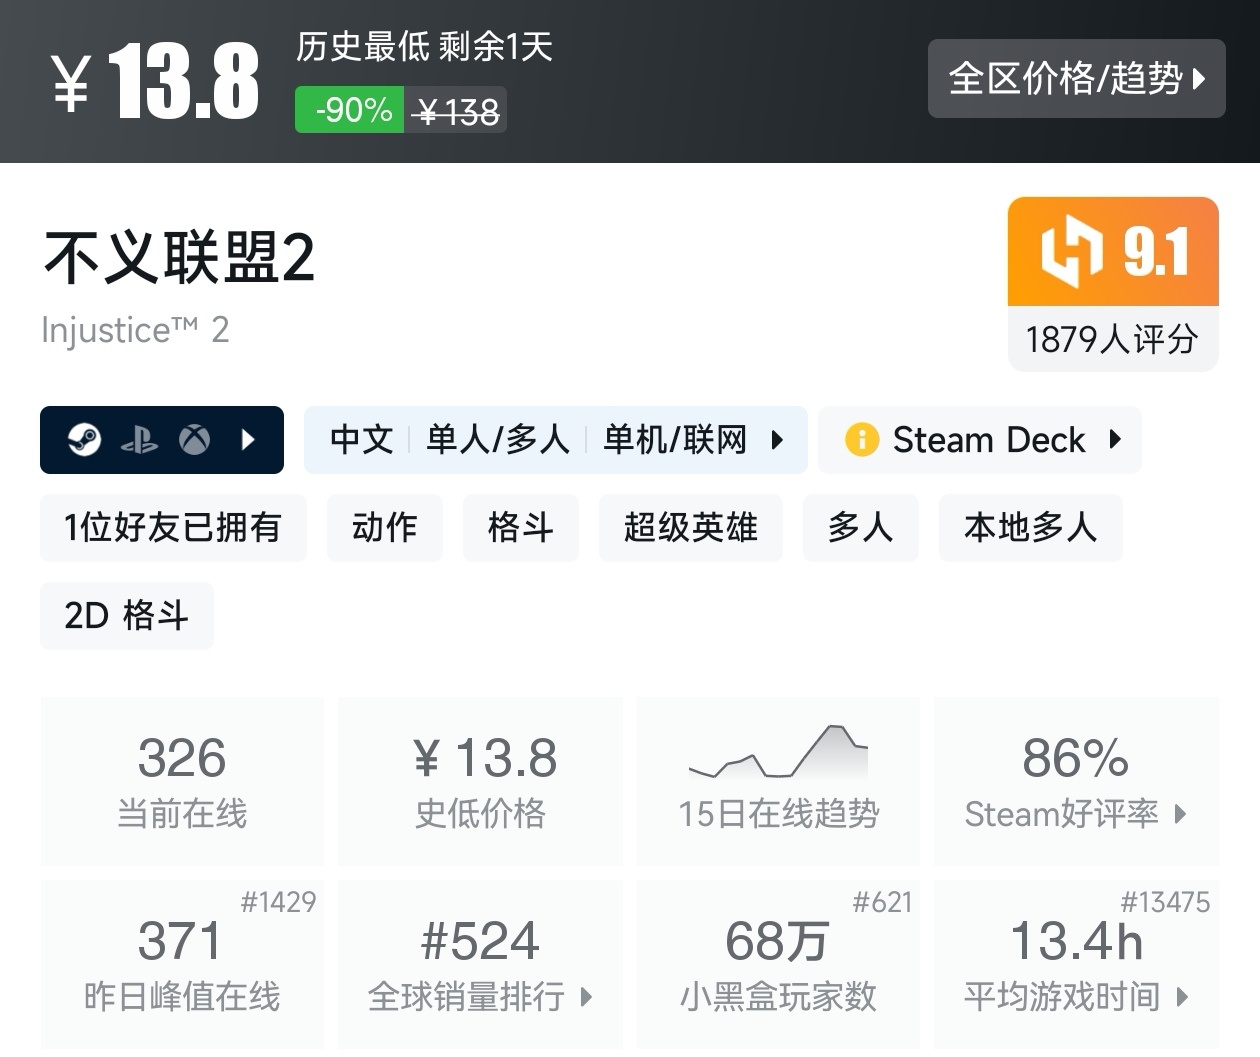This screenshot has height=1057, width=1260.
Task: Open 全区价格/趋势 panel
Action: 1077,79
